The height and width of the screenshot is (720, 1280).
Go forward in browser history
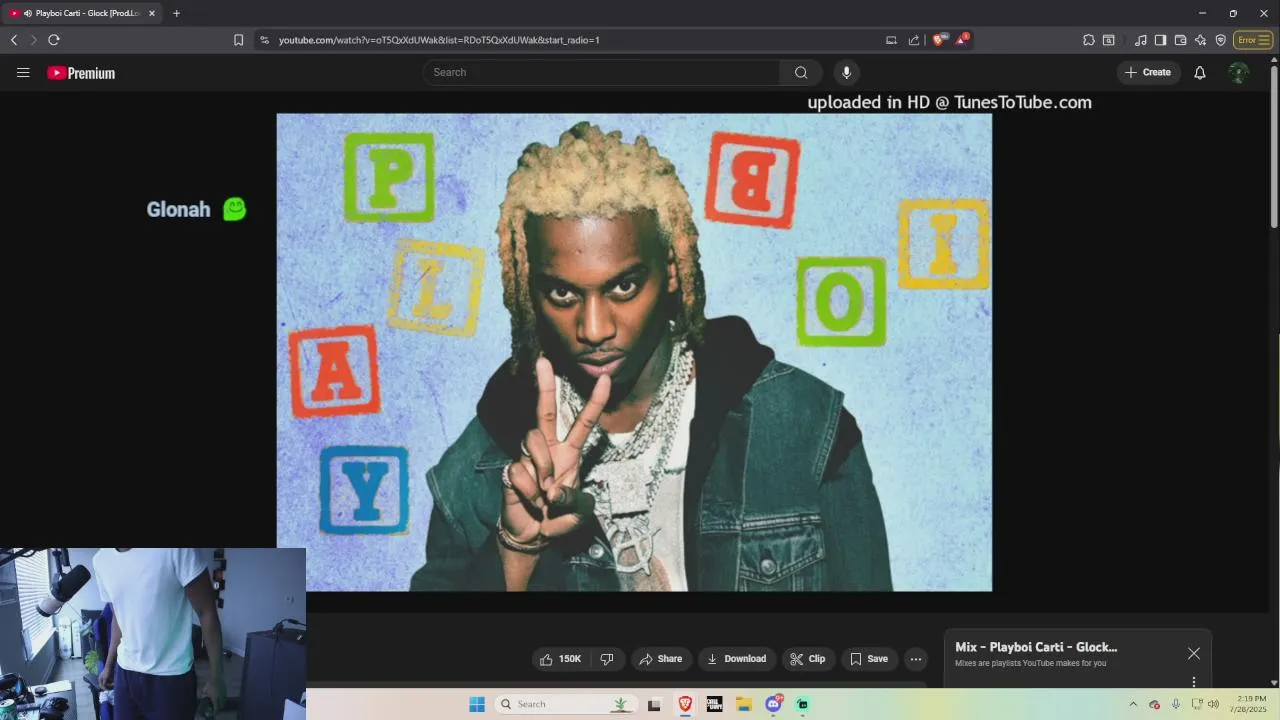33,40
